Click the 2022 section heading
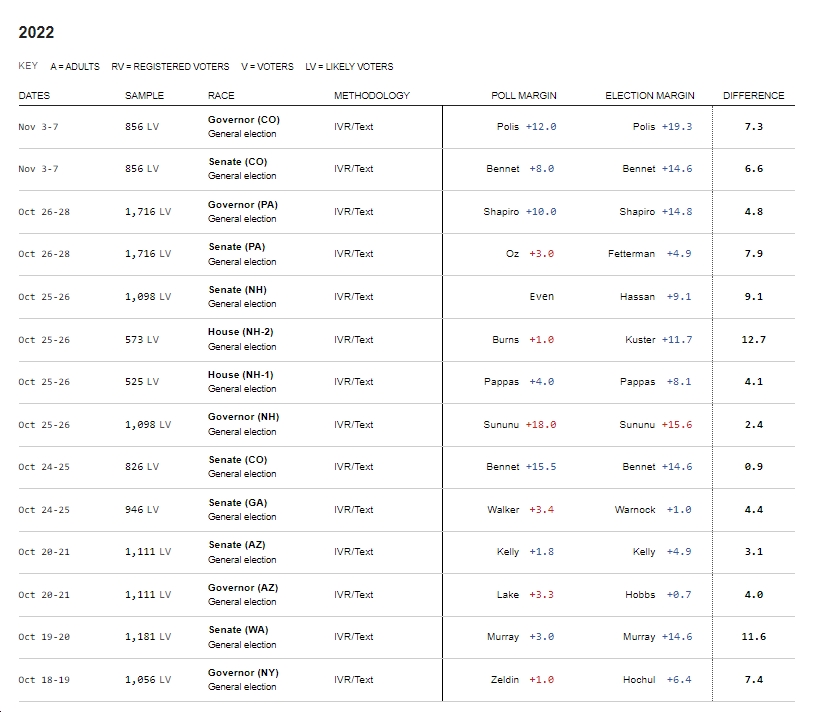 [36, 32]
